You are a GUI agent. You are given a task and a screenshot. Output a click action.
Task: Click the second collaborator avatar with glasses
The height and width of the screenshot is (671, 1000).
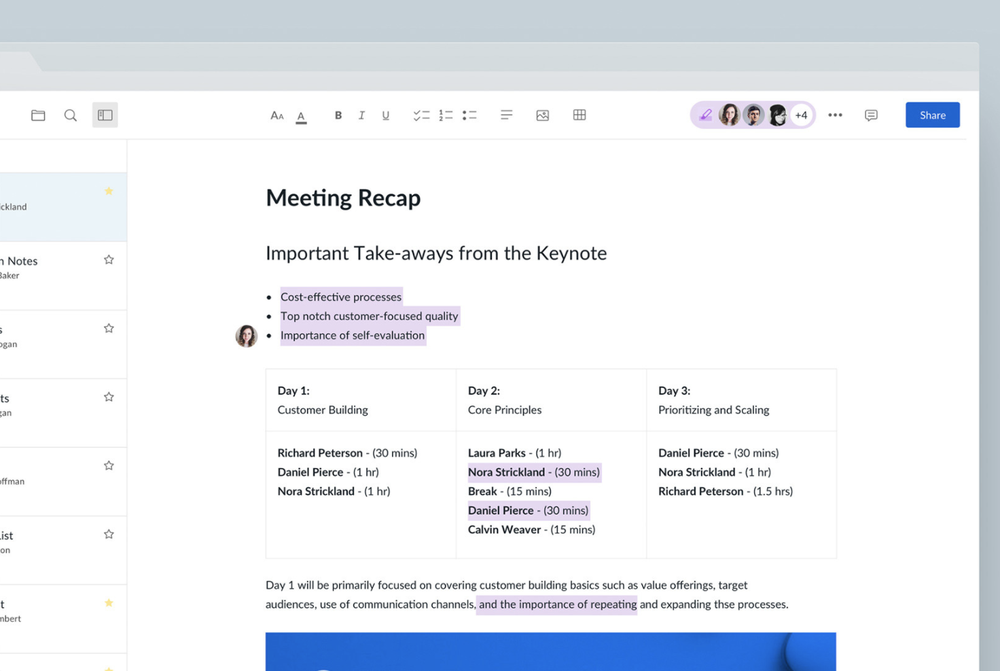click(753, 115)
